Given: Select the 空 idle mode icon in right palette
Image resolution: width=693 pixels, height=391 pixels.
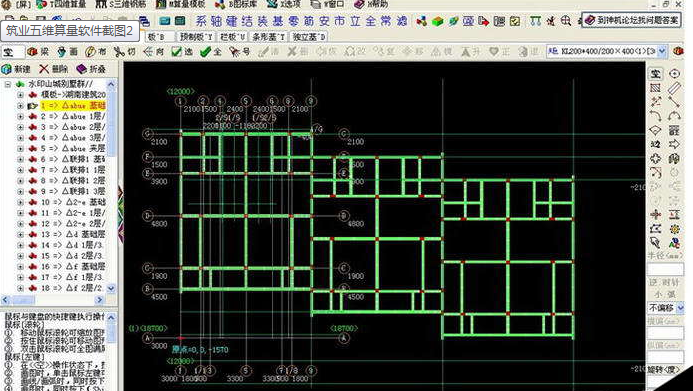Looking at the screenshot, I should click(x=656, y=73).
